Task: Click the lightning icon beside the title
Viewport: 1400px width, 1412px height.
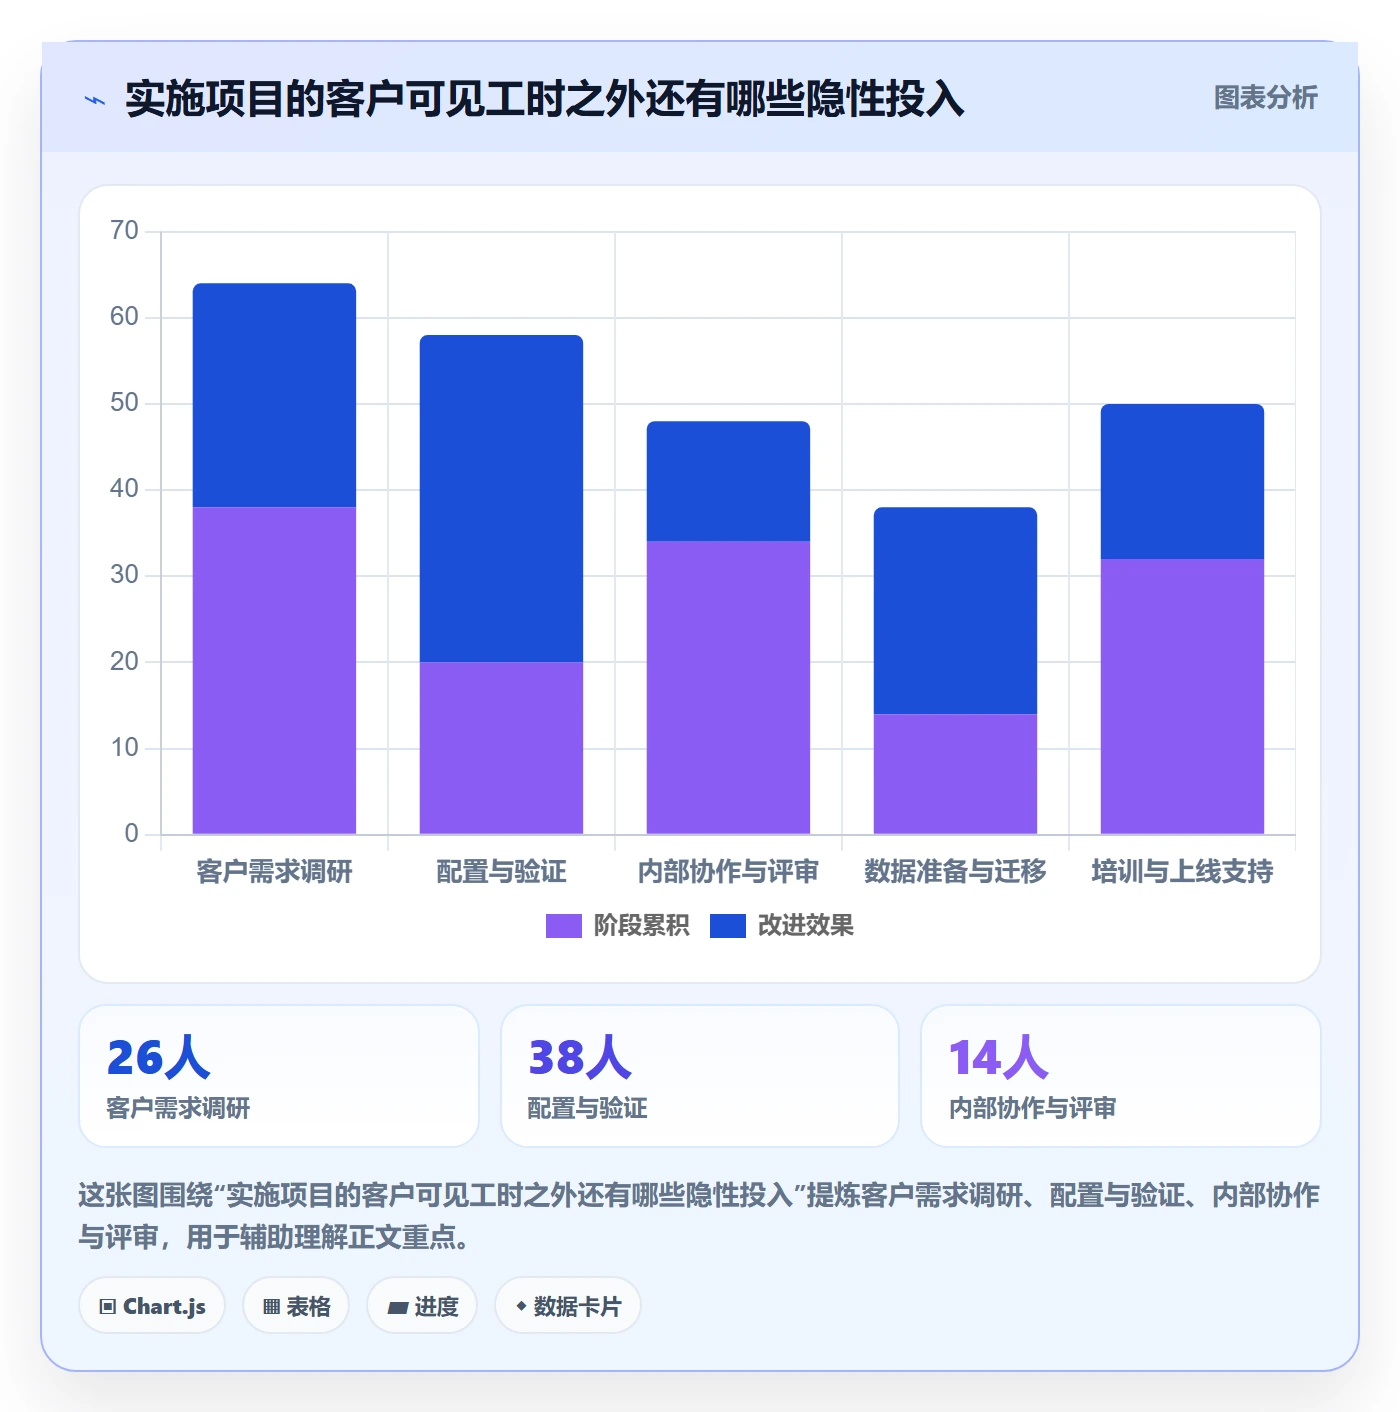Action: tap(95, 100)
